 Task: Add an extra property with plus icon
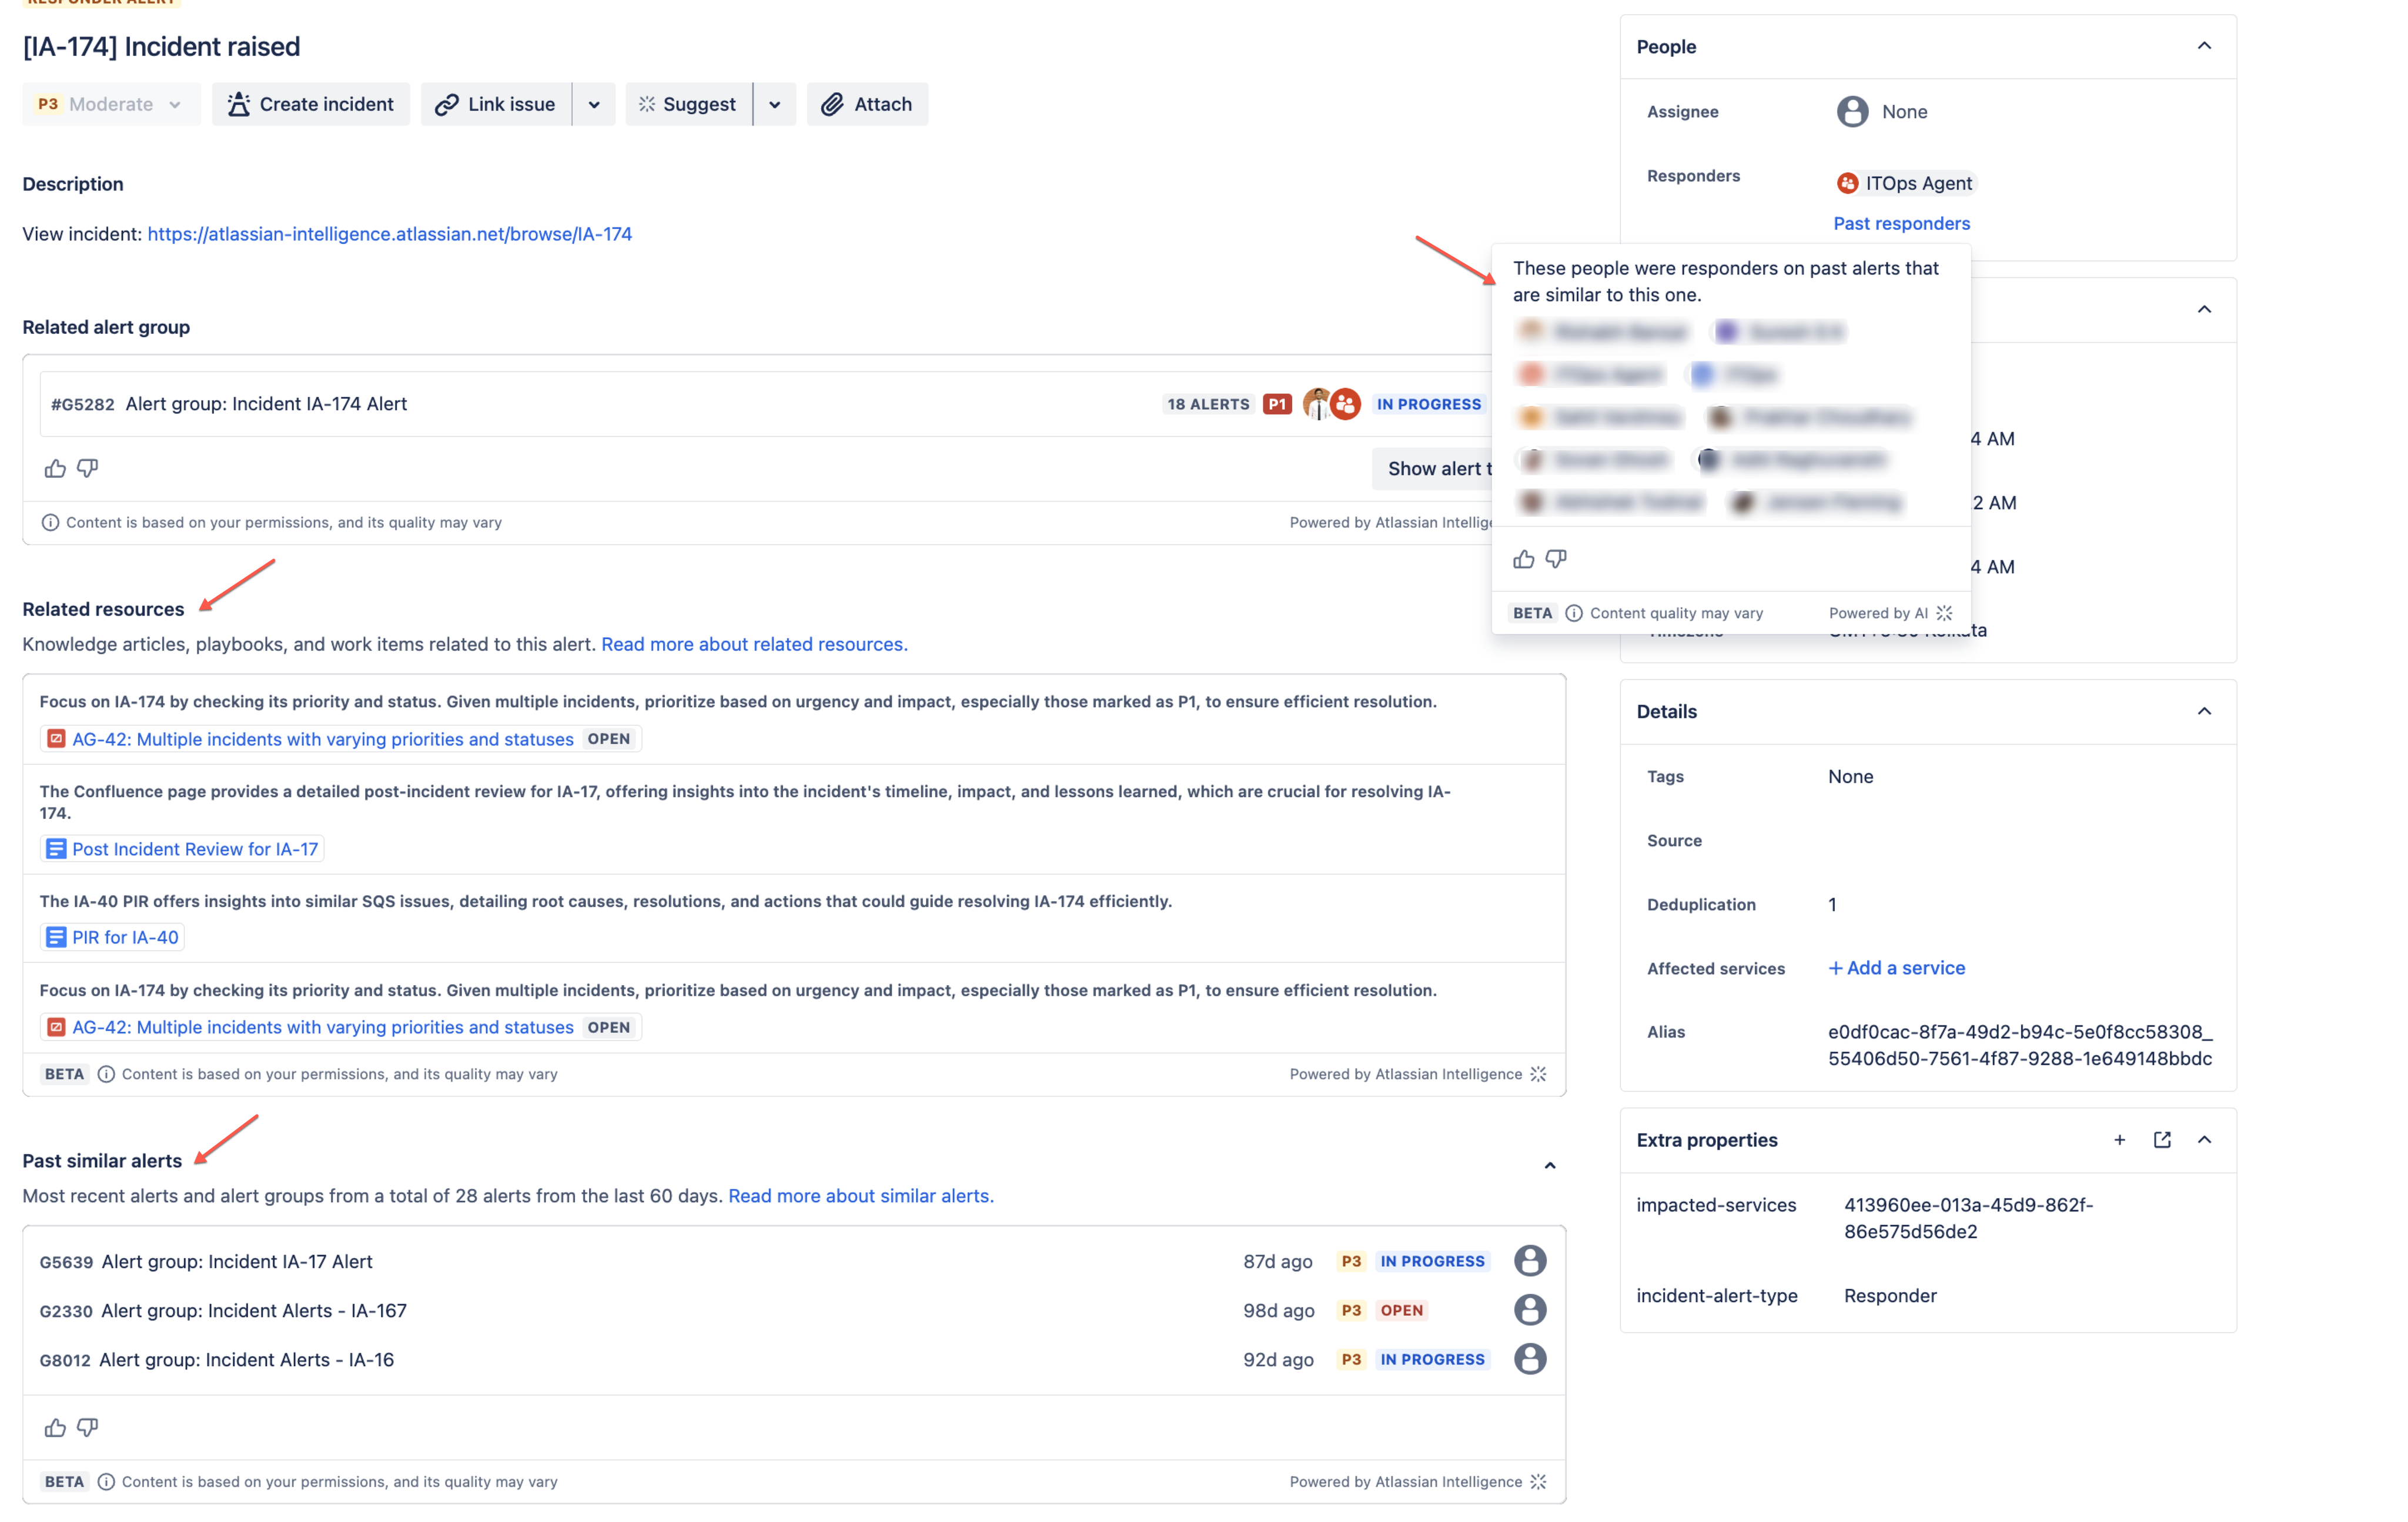(2119, 1140)
